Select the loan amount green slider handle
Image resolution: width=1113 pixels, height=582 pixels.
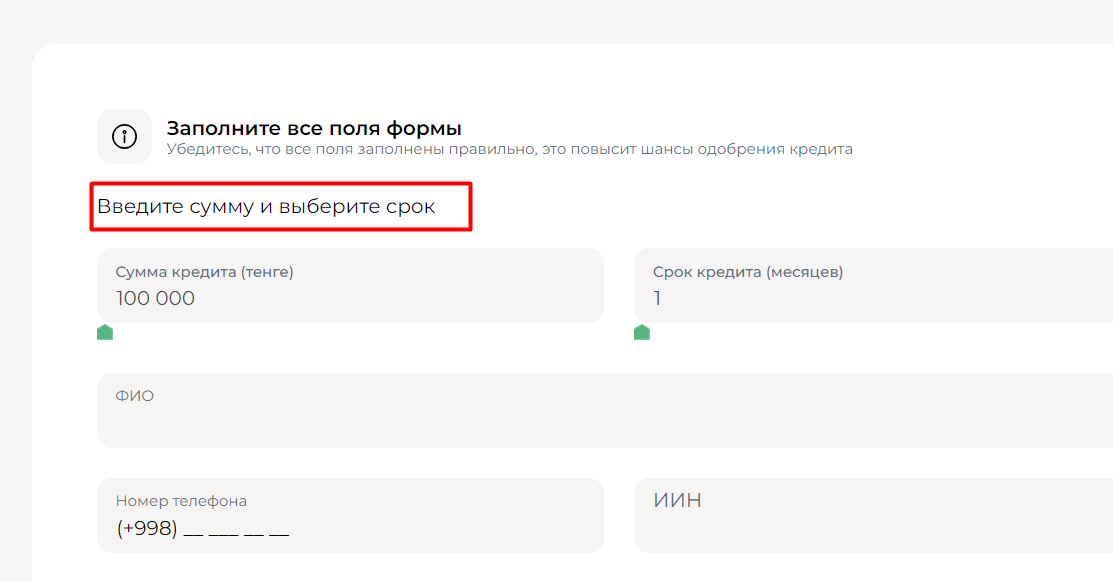pos(105,332)
